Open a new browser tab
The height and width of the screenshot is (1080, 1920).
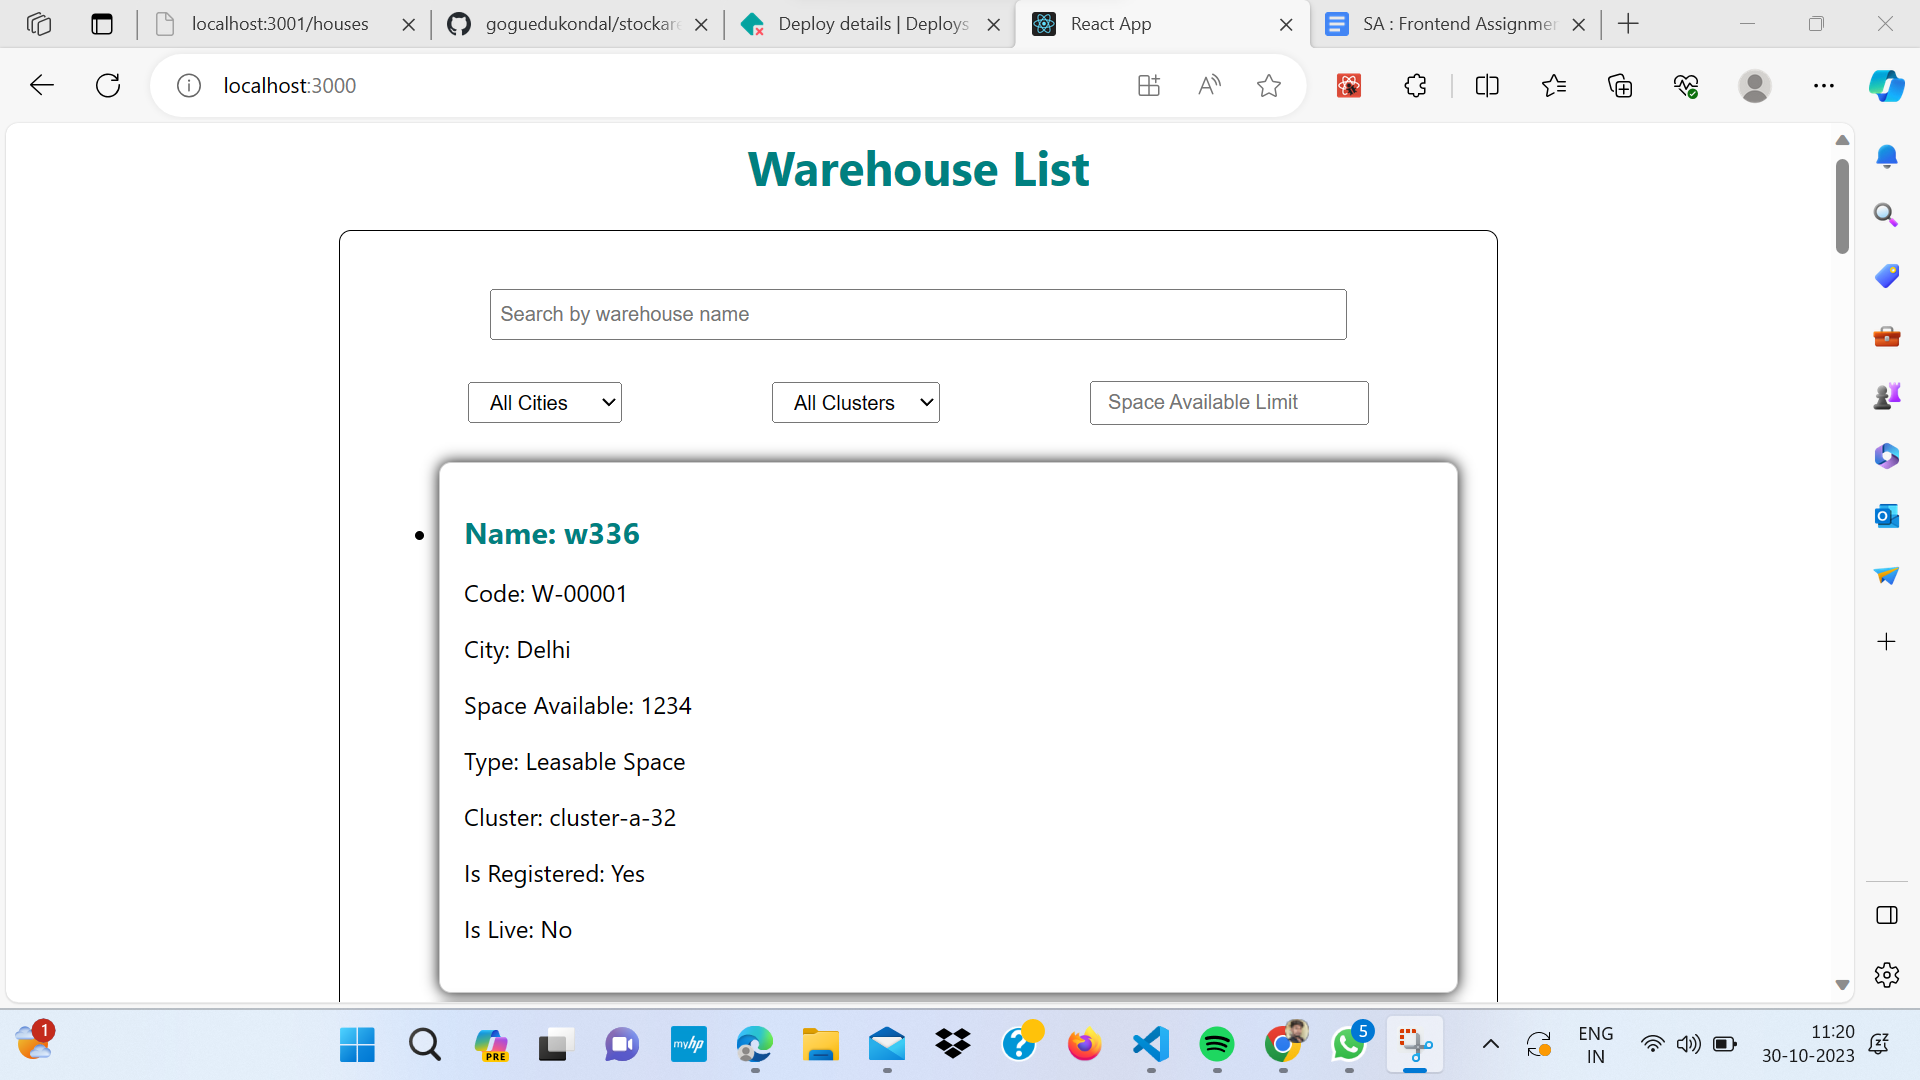click(x=1628, y=24)
